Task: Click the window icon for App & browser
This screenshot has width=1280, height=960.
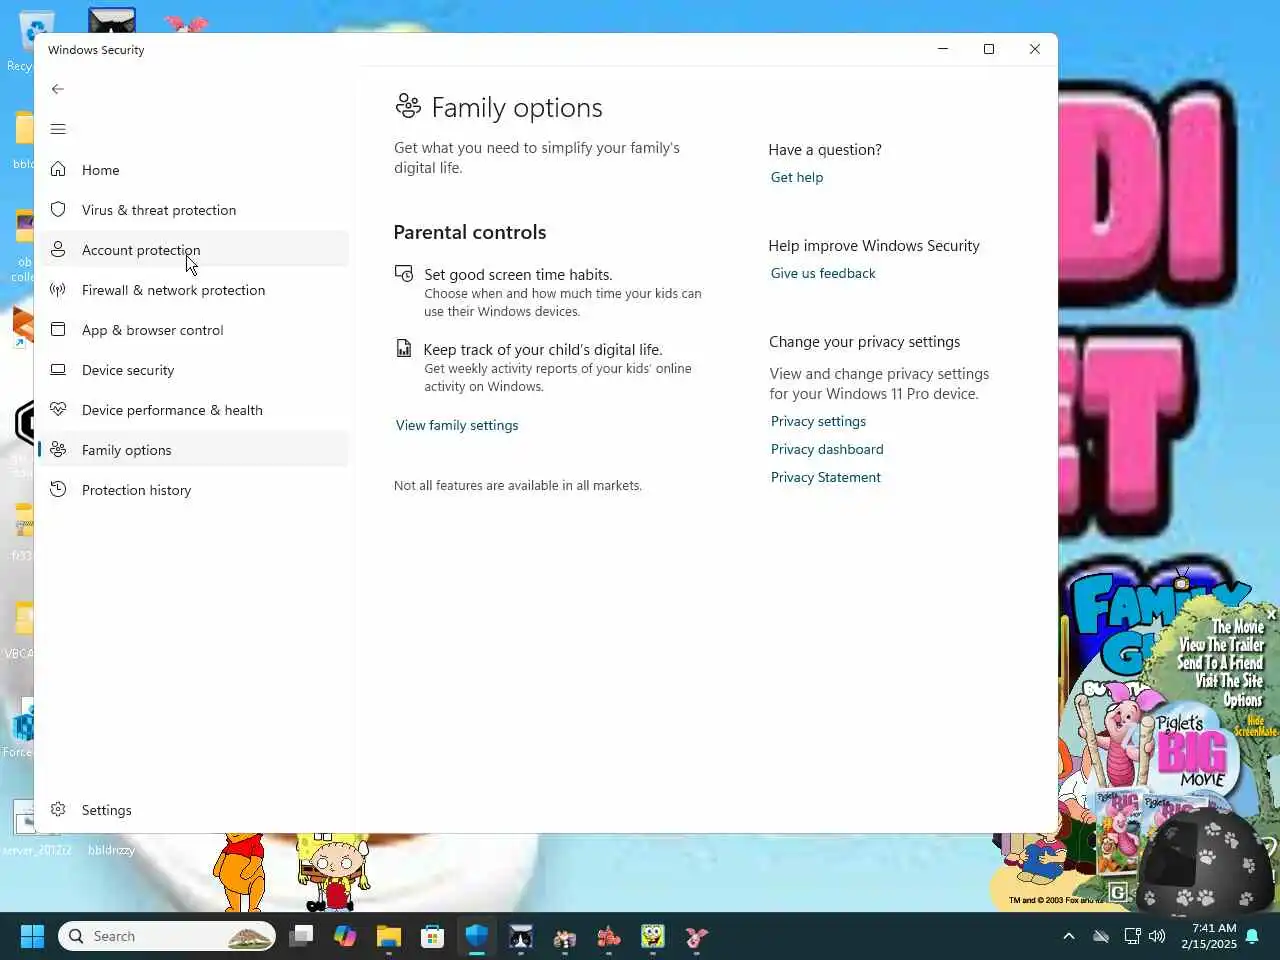Action: pos(58,329)
